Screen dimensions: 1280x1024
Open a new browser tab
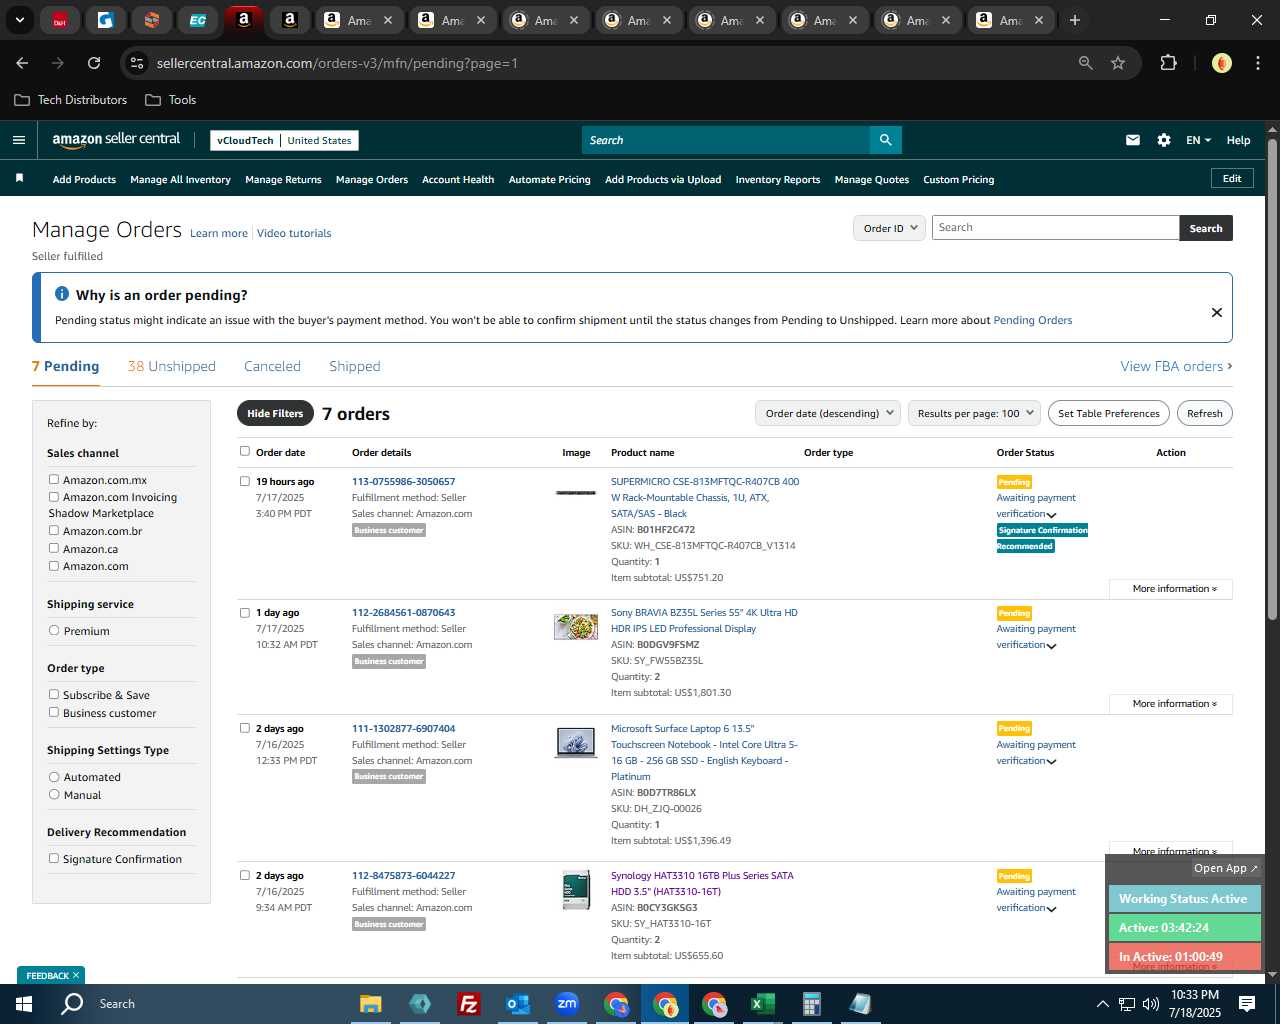point(1074,20)
